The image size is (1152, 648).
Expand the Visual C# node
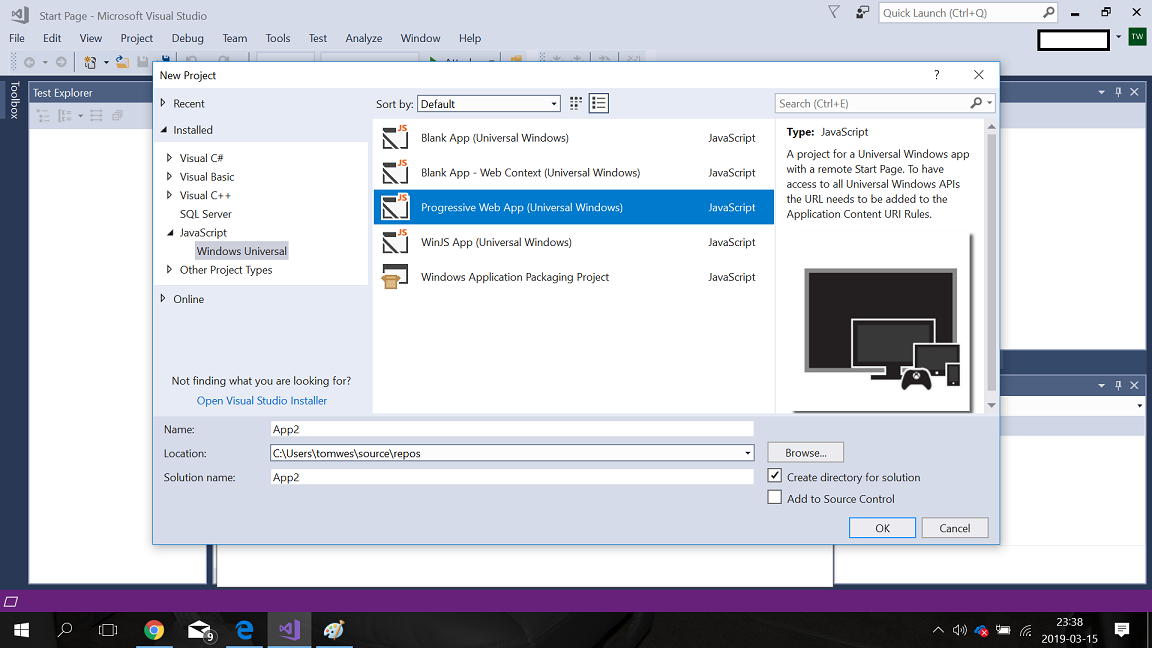click(x=170, y=158)
